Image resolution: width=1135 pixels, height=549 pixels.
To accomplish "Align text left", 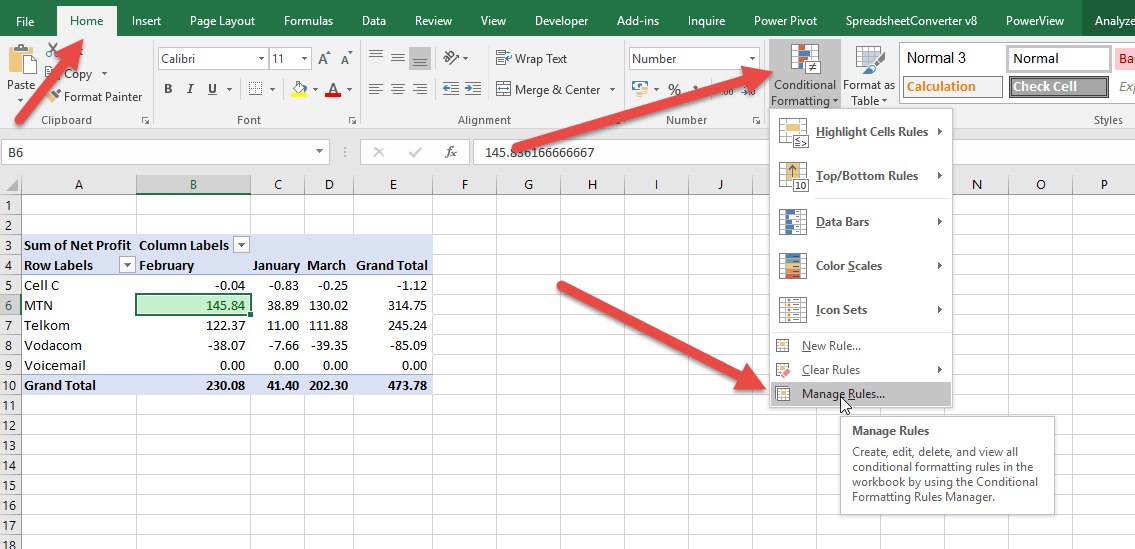I will tap(375, 89).
